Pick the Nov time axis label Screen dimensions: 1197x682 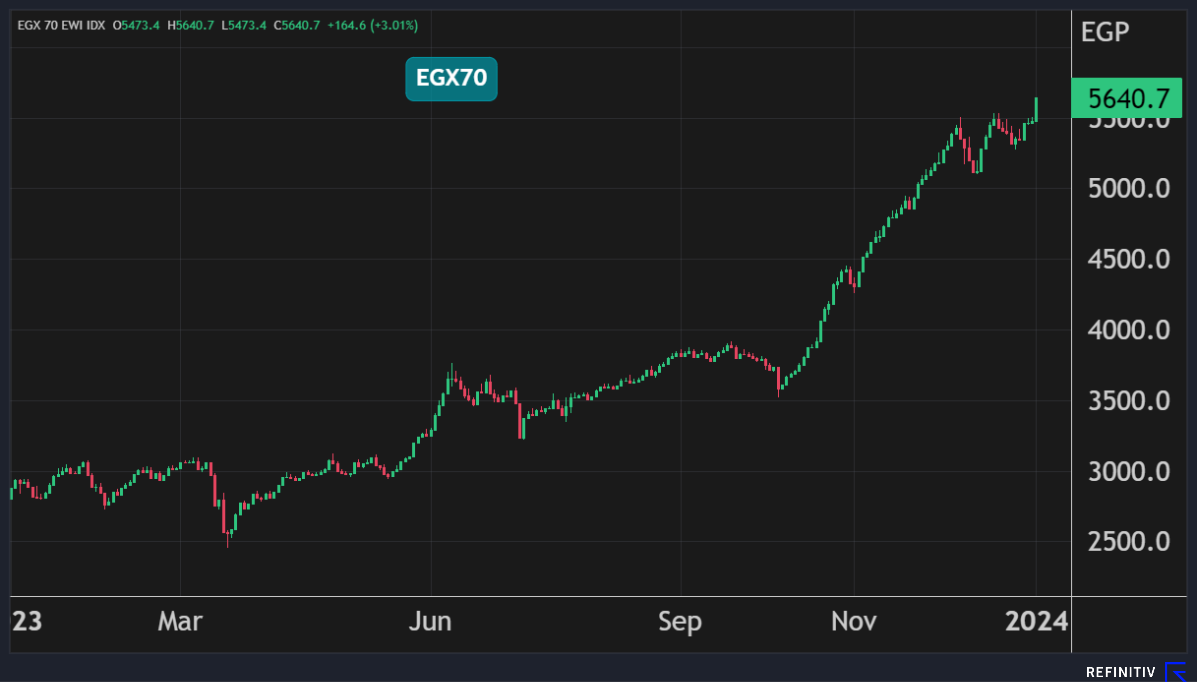pyautogui.click(x=854, y=622)
